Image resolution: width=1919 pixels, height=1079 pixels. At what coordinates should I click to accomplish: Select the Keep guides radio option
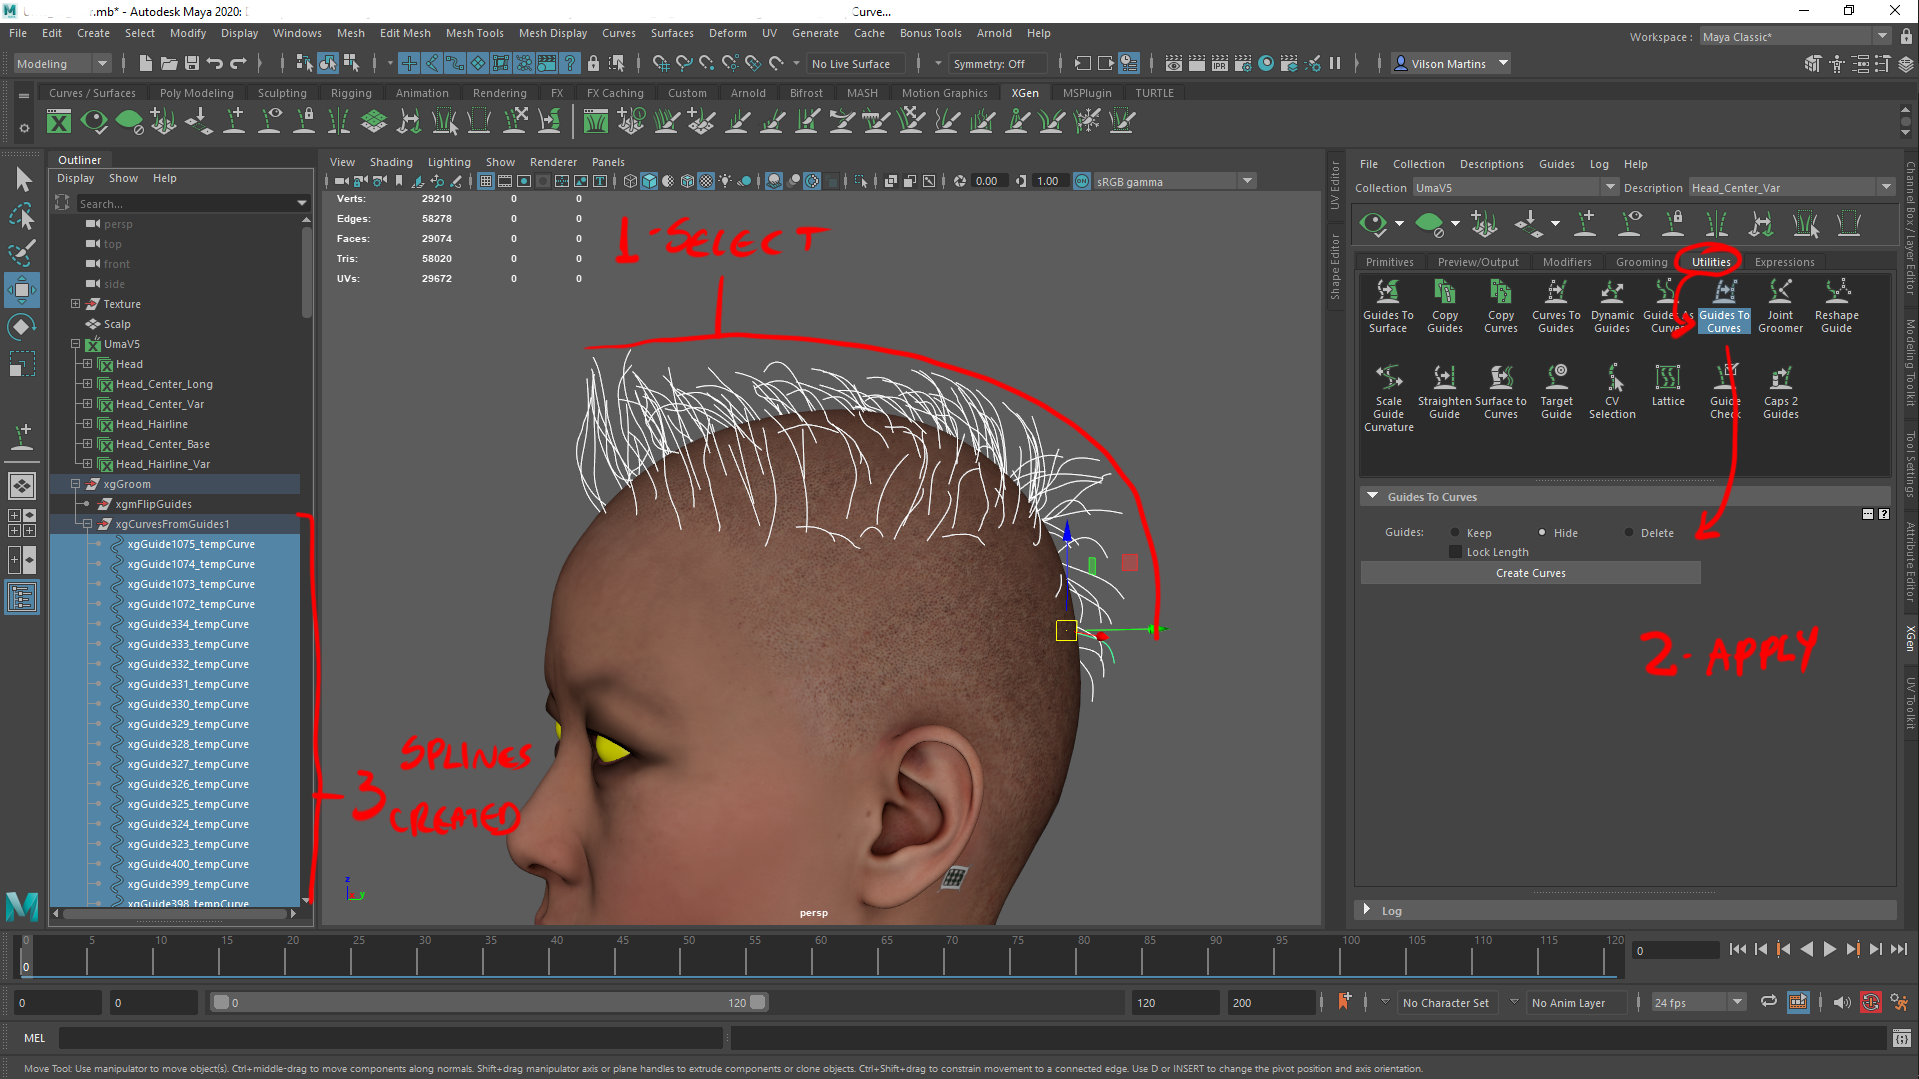[x=1455, y=533]
